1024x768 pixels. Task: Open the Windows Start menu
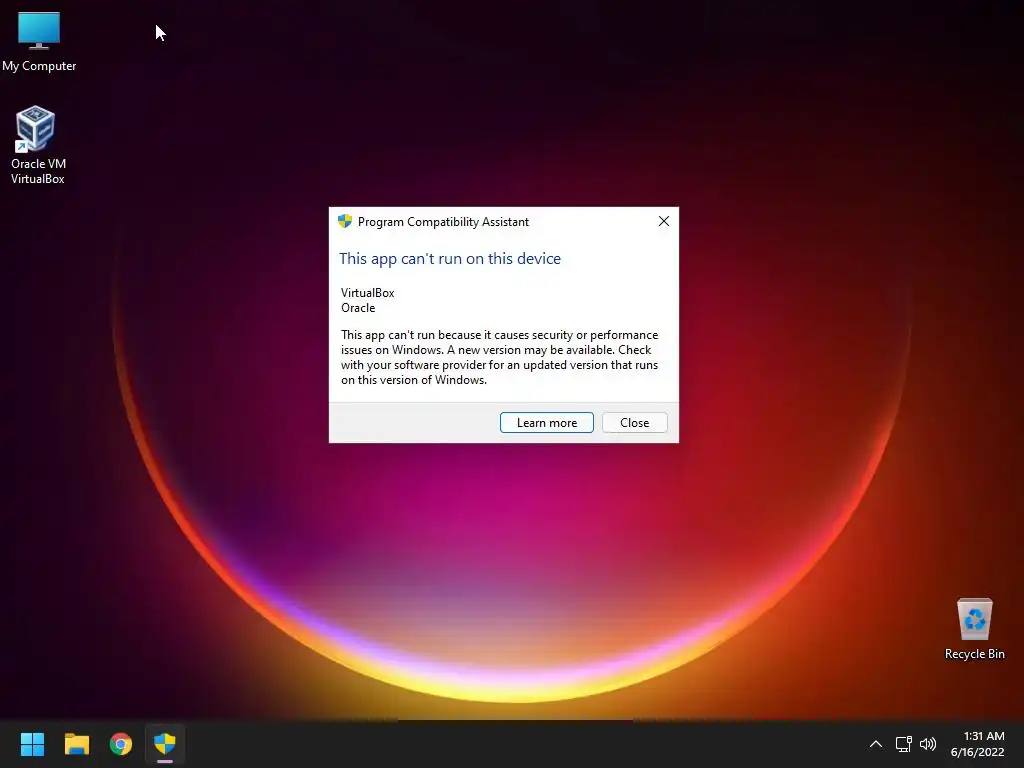coord(32,744)
